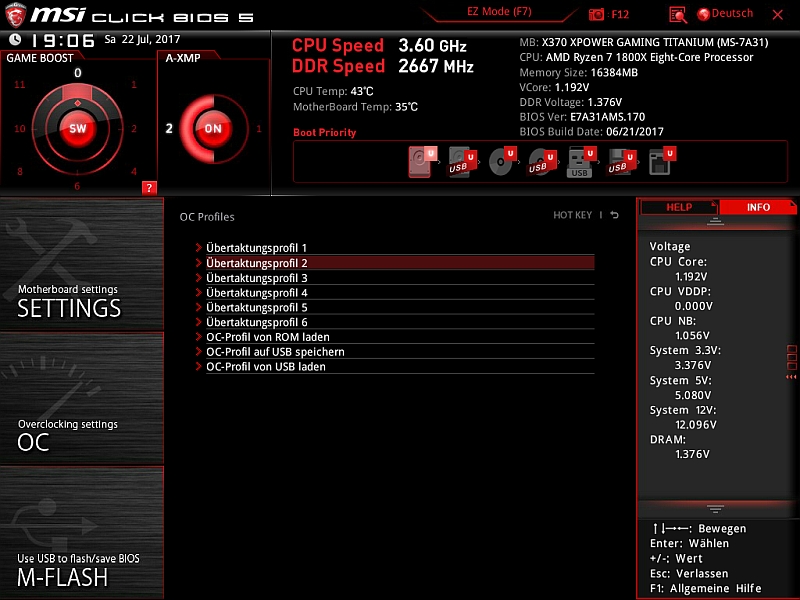Open Overclocking OC section

pyautogui.click(x=82, y=398)
